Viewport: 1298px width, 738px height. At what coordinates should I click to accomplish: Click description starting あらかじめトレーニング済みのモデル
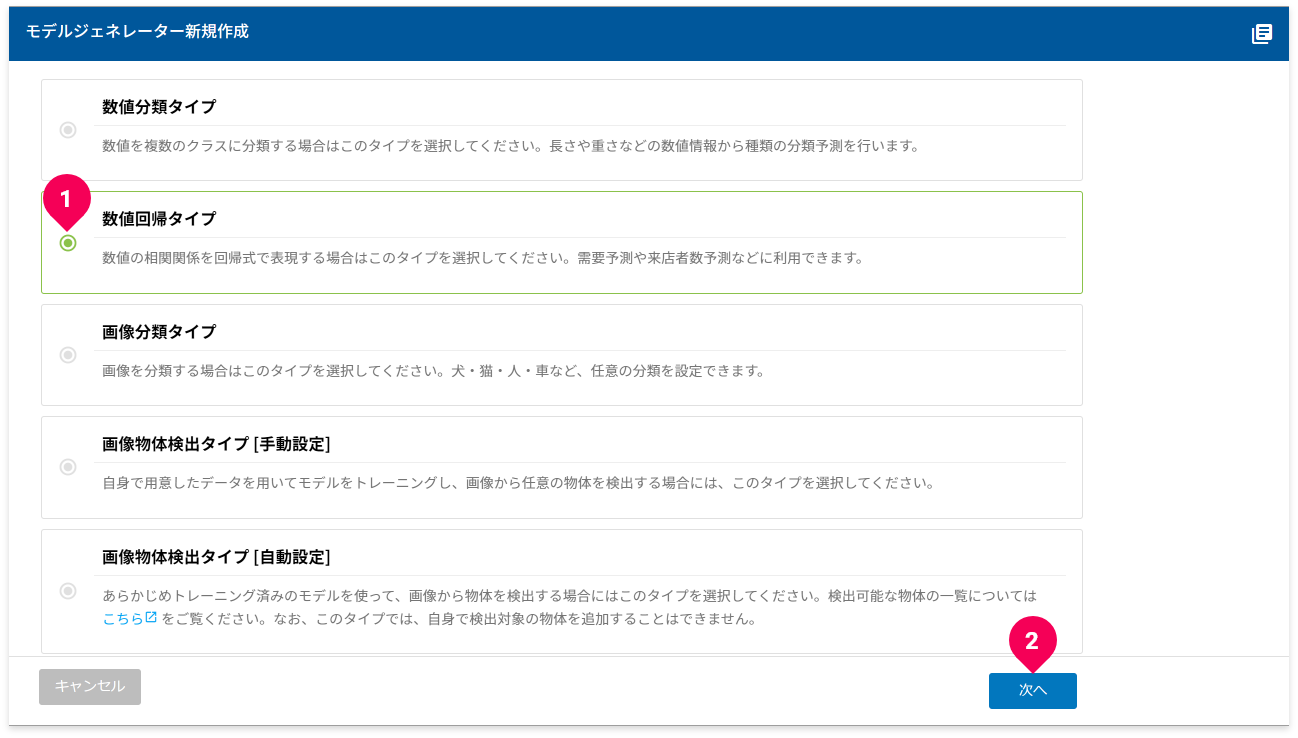click(x=570, y=607)
